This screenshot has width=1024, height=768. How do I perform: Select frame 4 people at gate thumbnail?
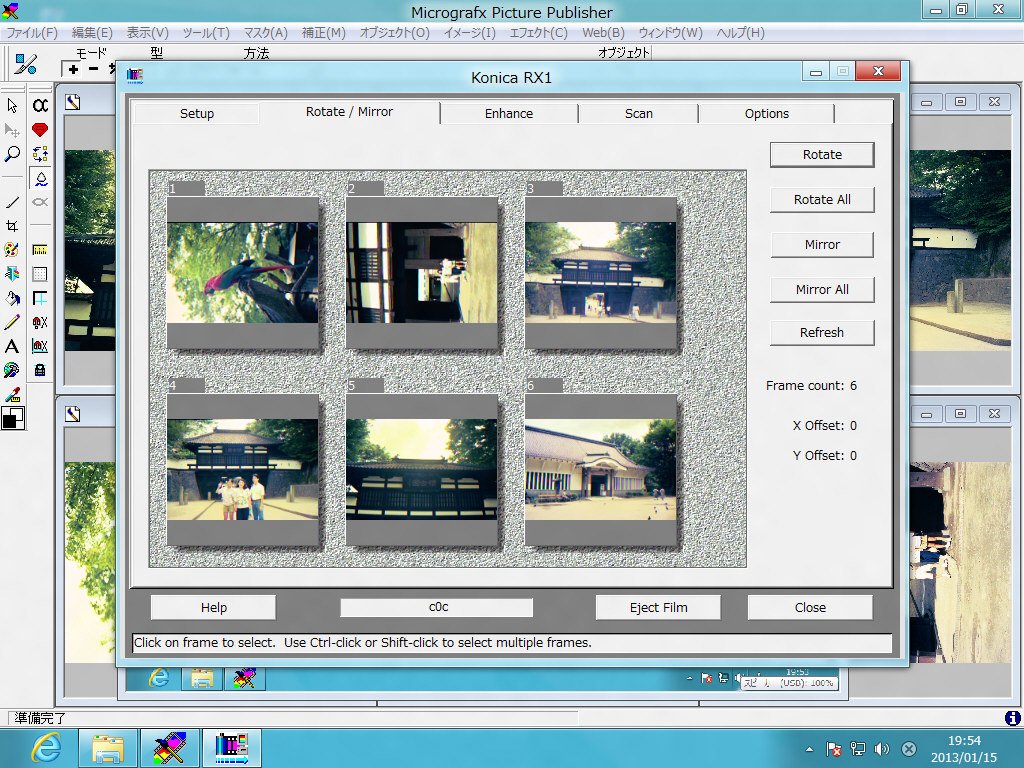[x=242, y=470]
